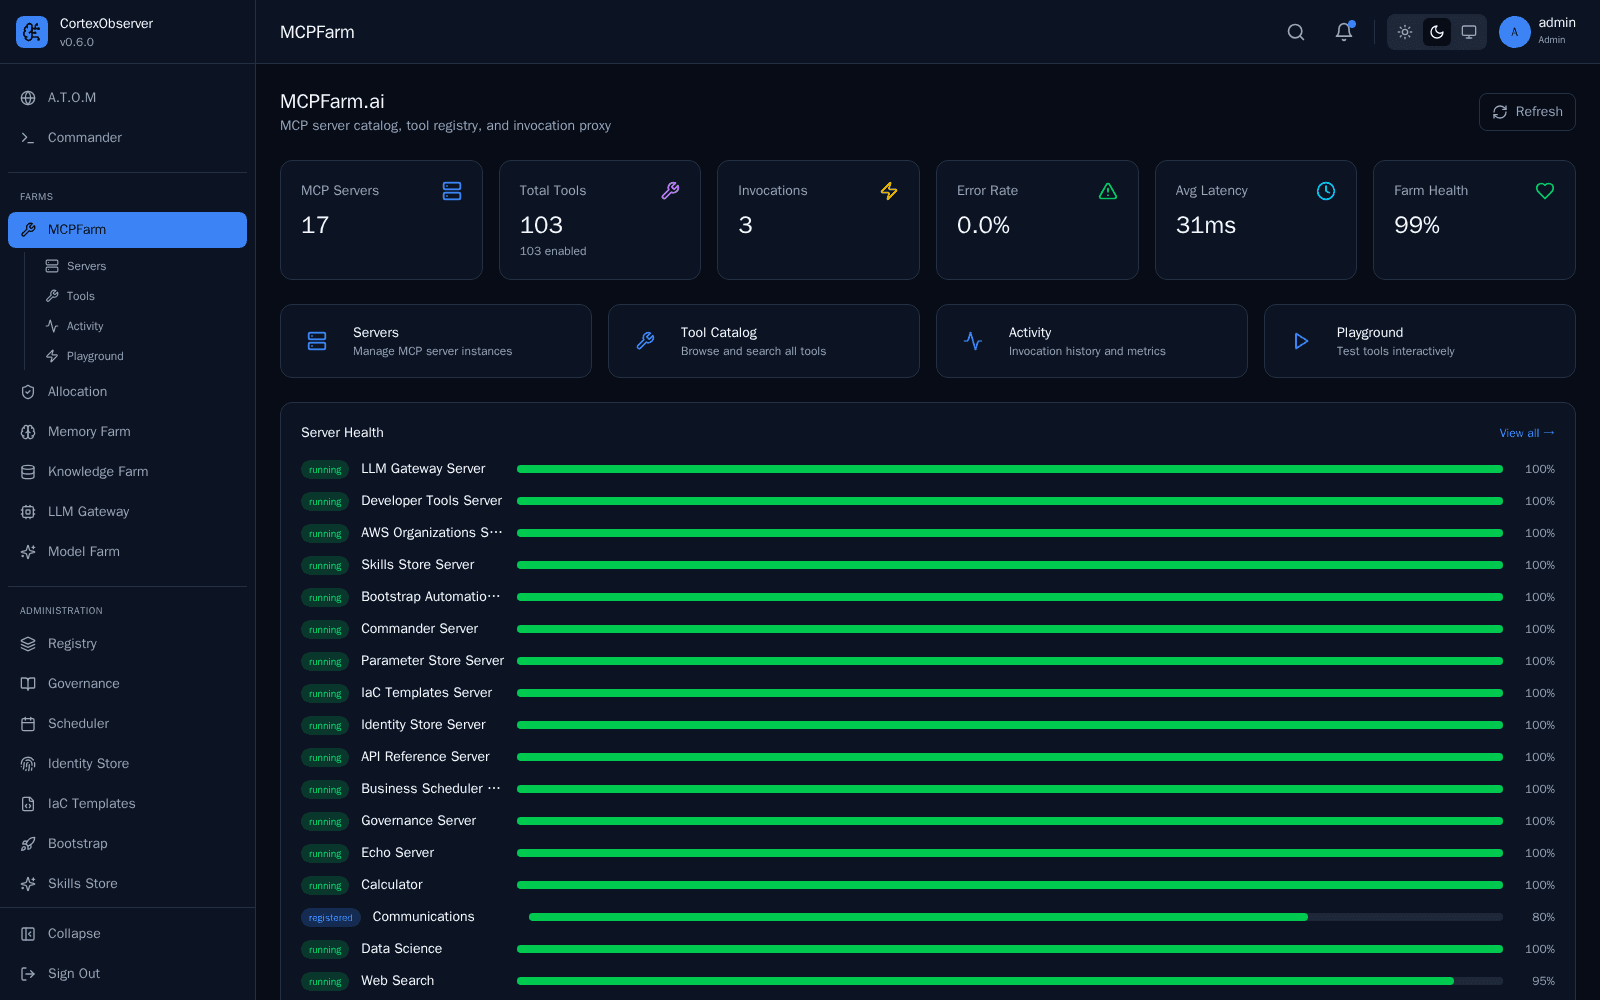This screenshot has width=1600, height=1000.
Task: Click the CortexObserver logo icon
Action: pos(32,32)
